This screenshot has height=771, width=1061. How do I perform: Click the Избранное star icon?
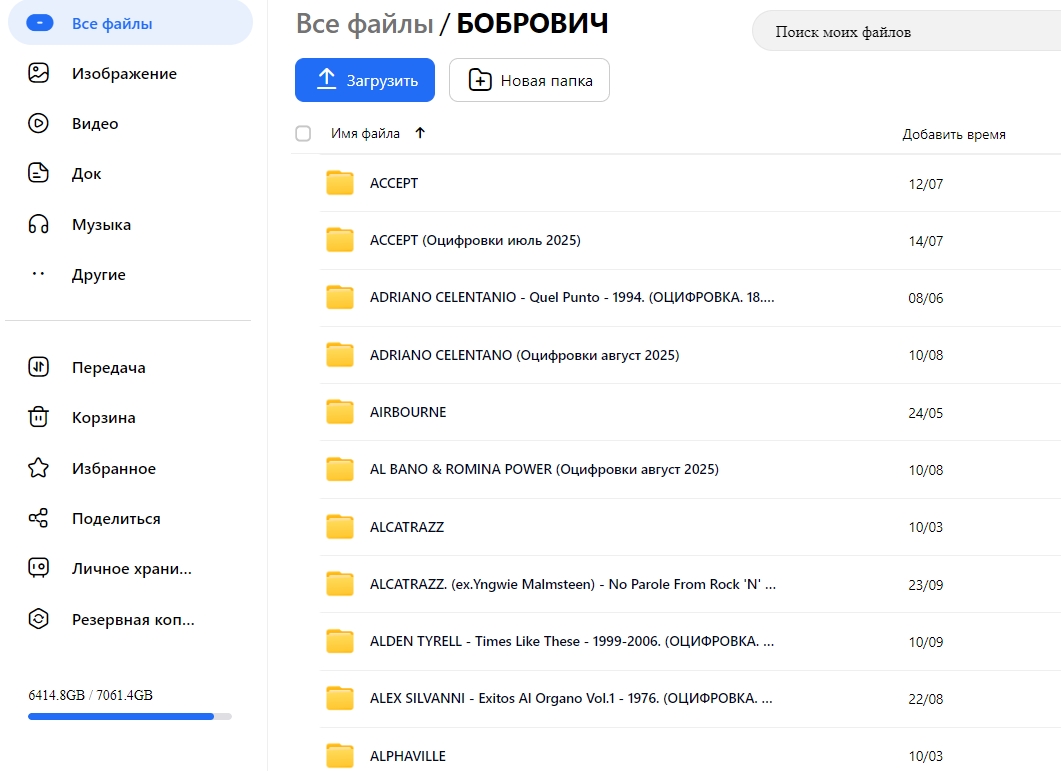(x=39, y=468)
